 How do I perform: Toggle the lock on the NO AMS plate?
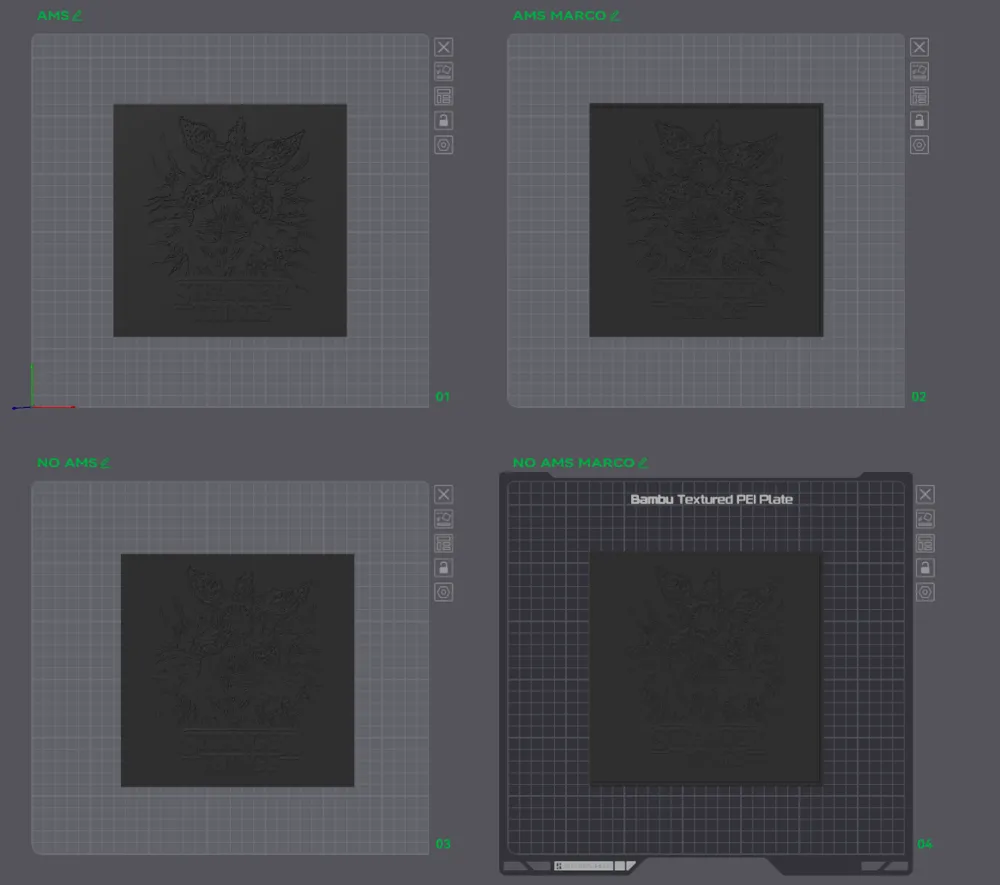[x=444, y=568]
